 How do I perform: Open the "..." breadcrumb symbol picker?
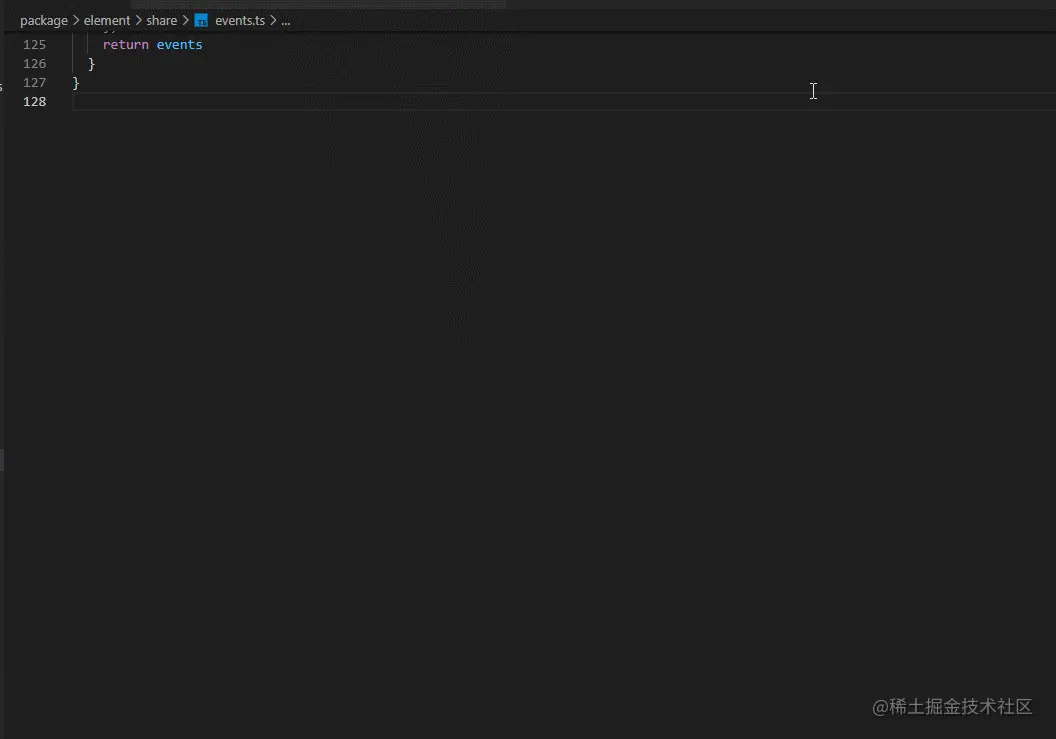point(285,20)
